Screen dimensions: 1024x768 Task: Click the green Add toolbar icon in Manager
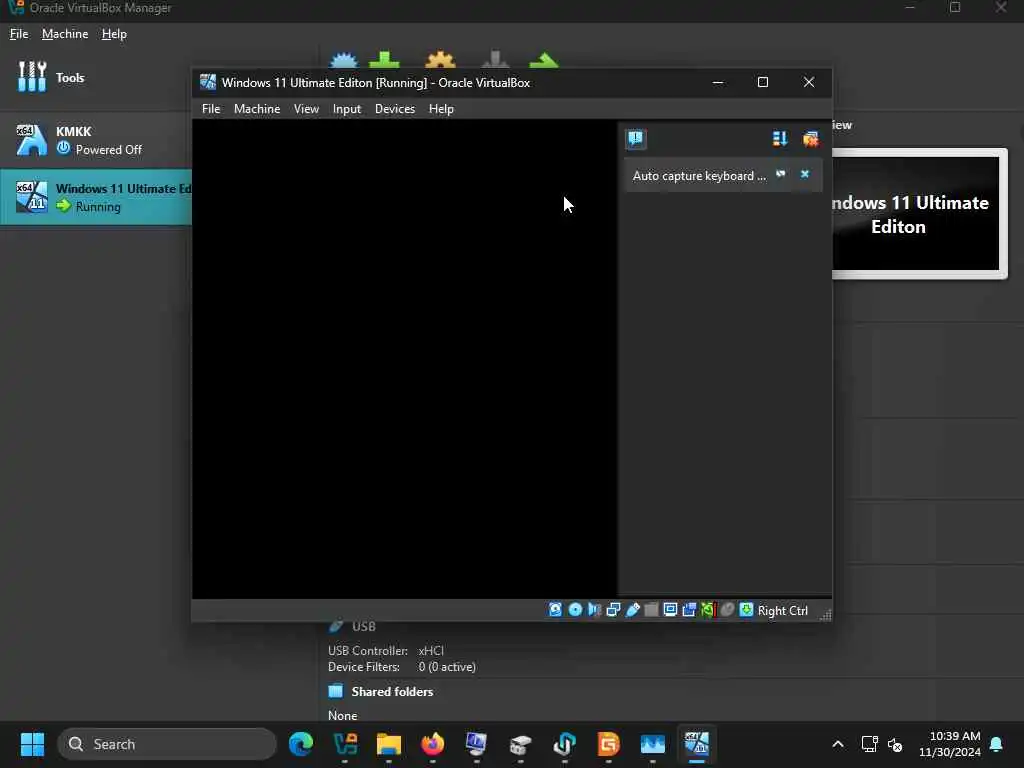click(x=384, y=60)
